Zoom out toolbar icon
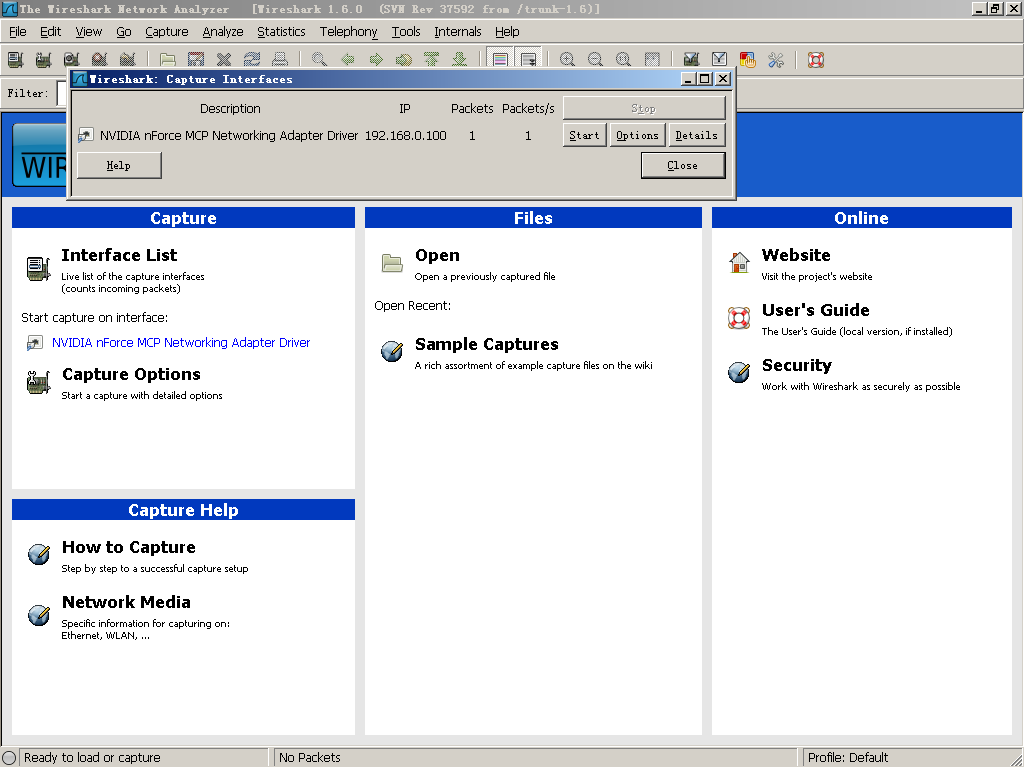 (596, 59)
